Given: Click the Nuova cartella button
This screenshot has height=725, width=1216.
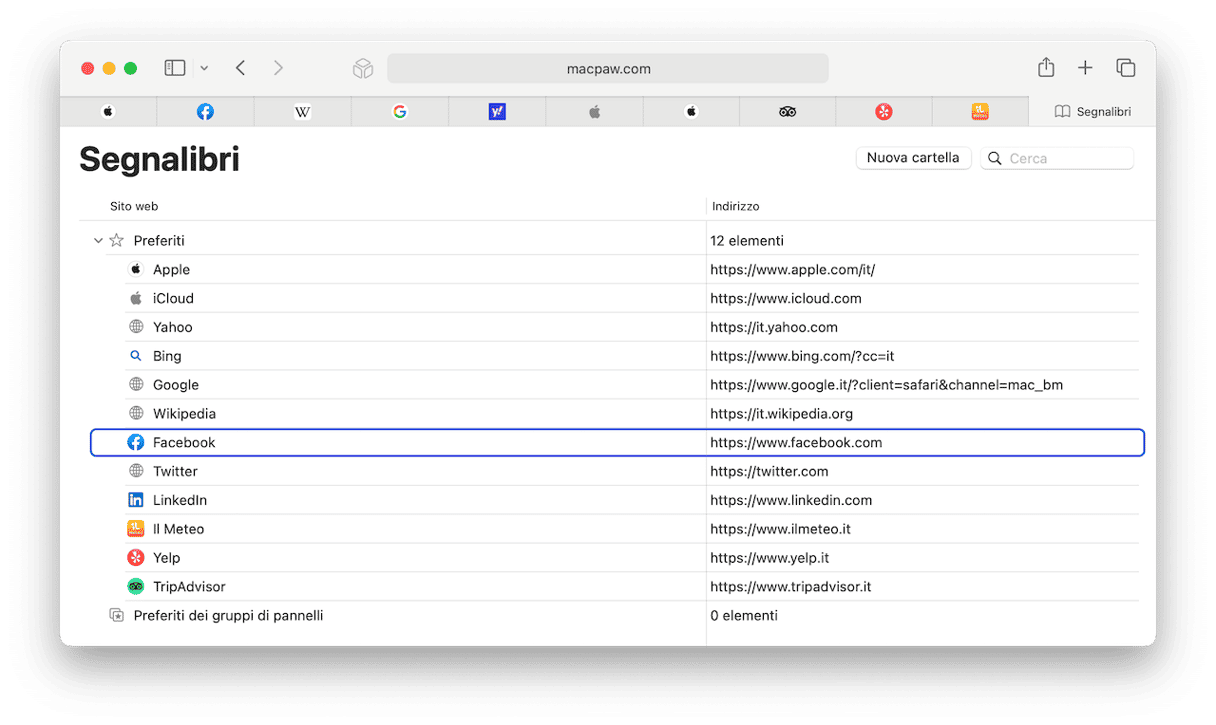Looking at the screenshot, I should (x=913, y=158).
